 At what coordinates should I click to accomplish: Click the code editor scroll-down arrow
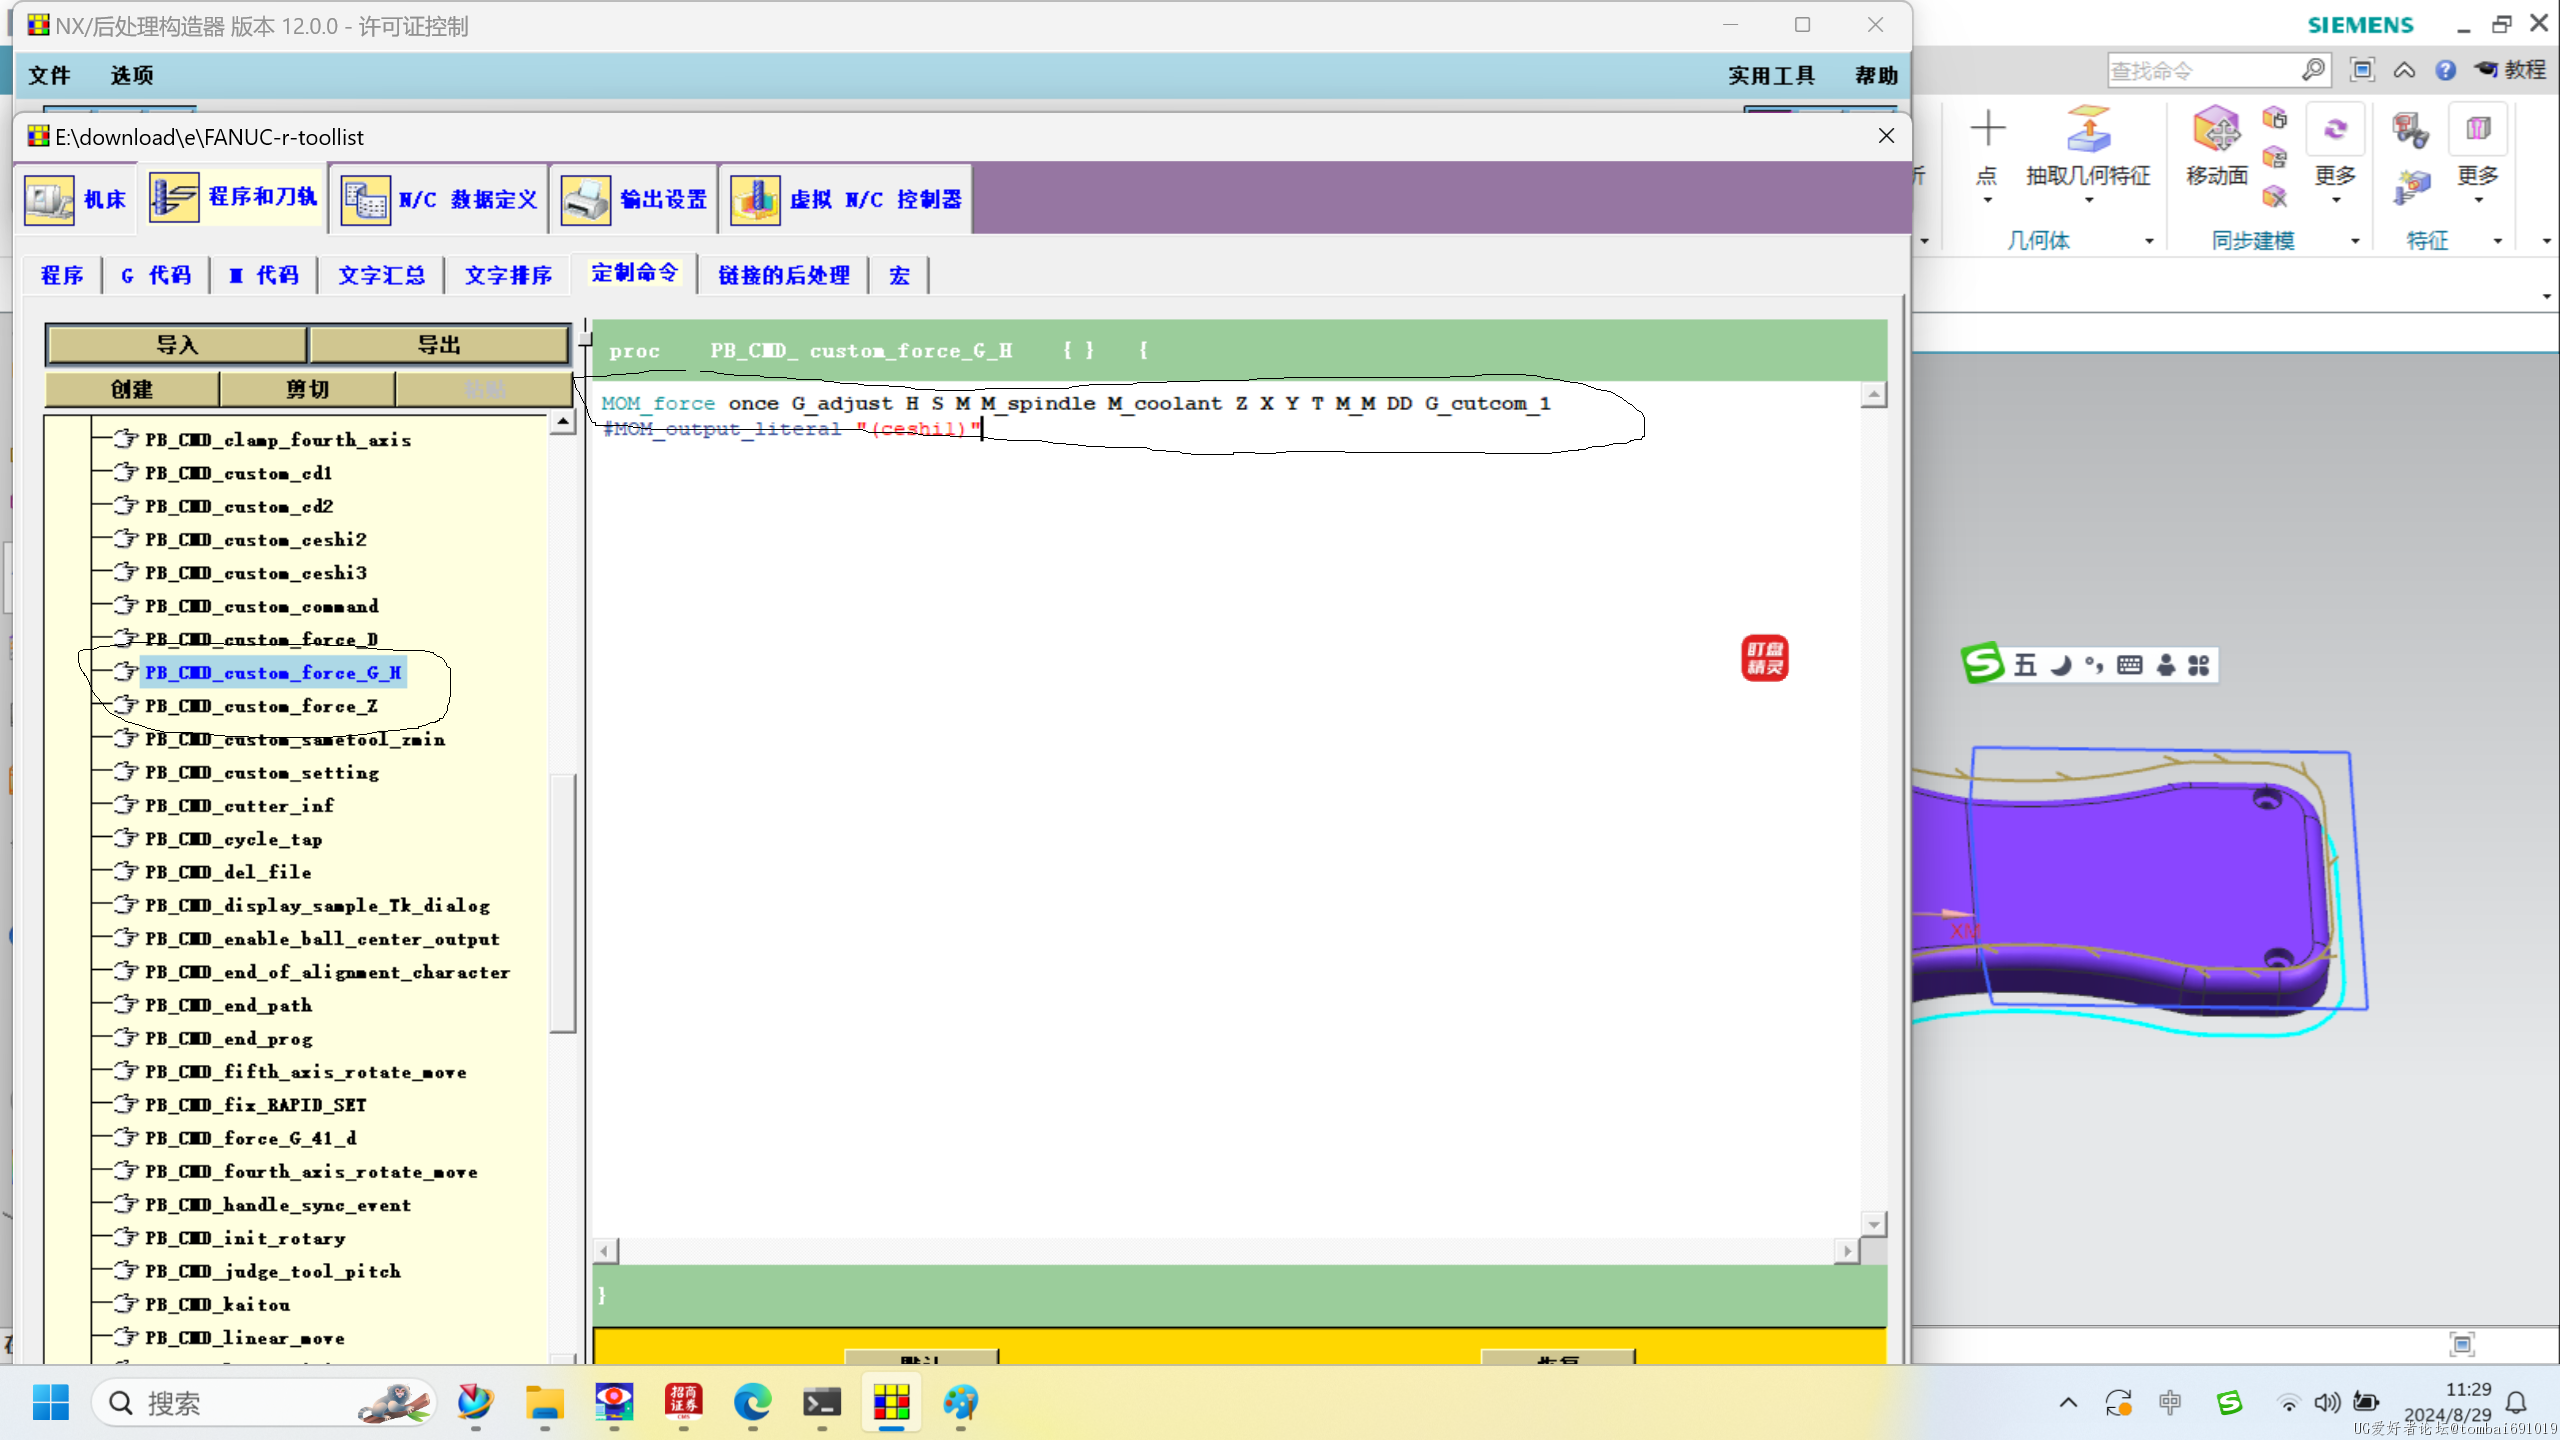click(x=1873, y=1224)
